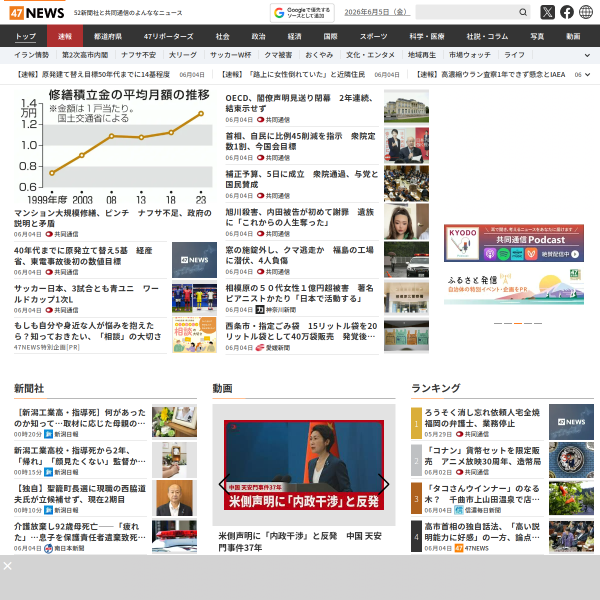Open the 経済 menu item
Screen dimensions: 600x600
[x=294, y=36]
